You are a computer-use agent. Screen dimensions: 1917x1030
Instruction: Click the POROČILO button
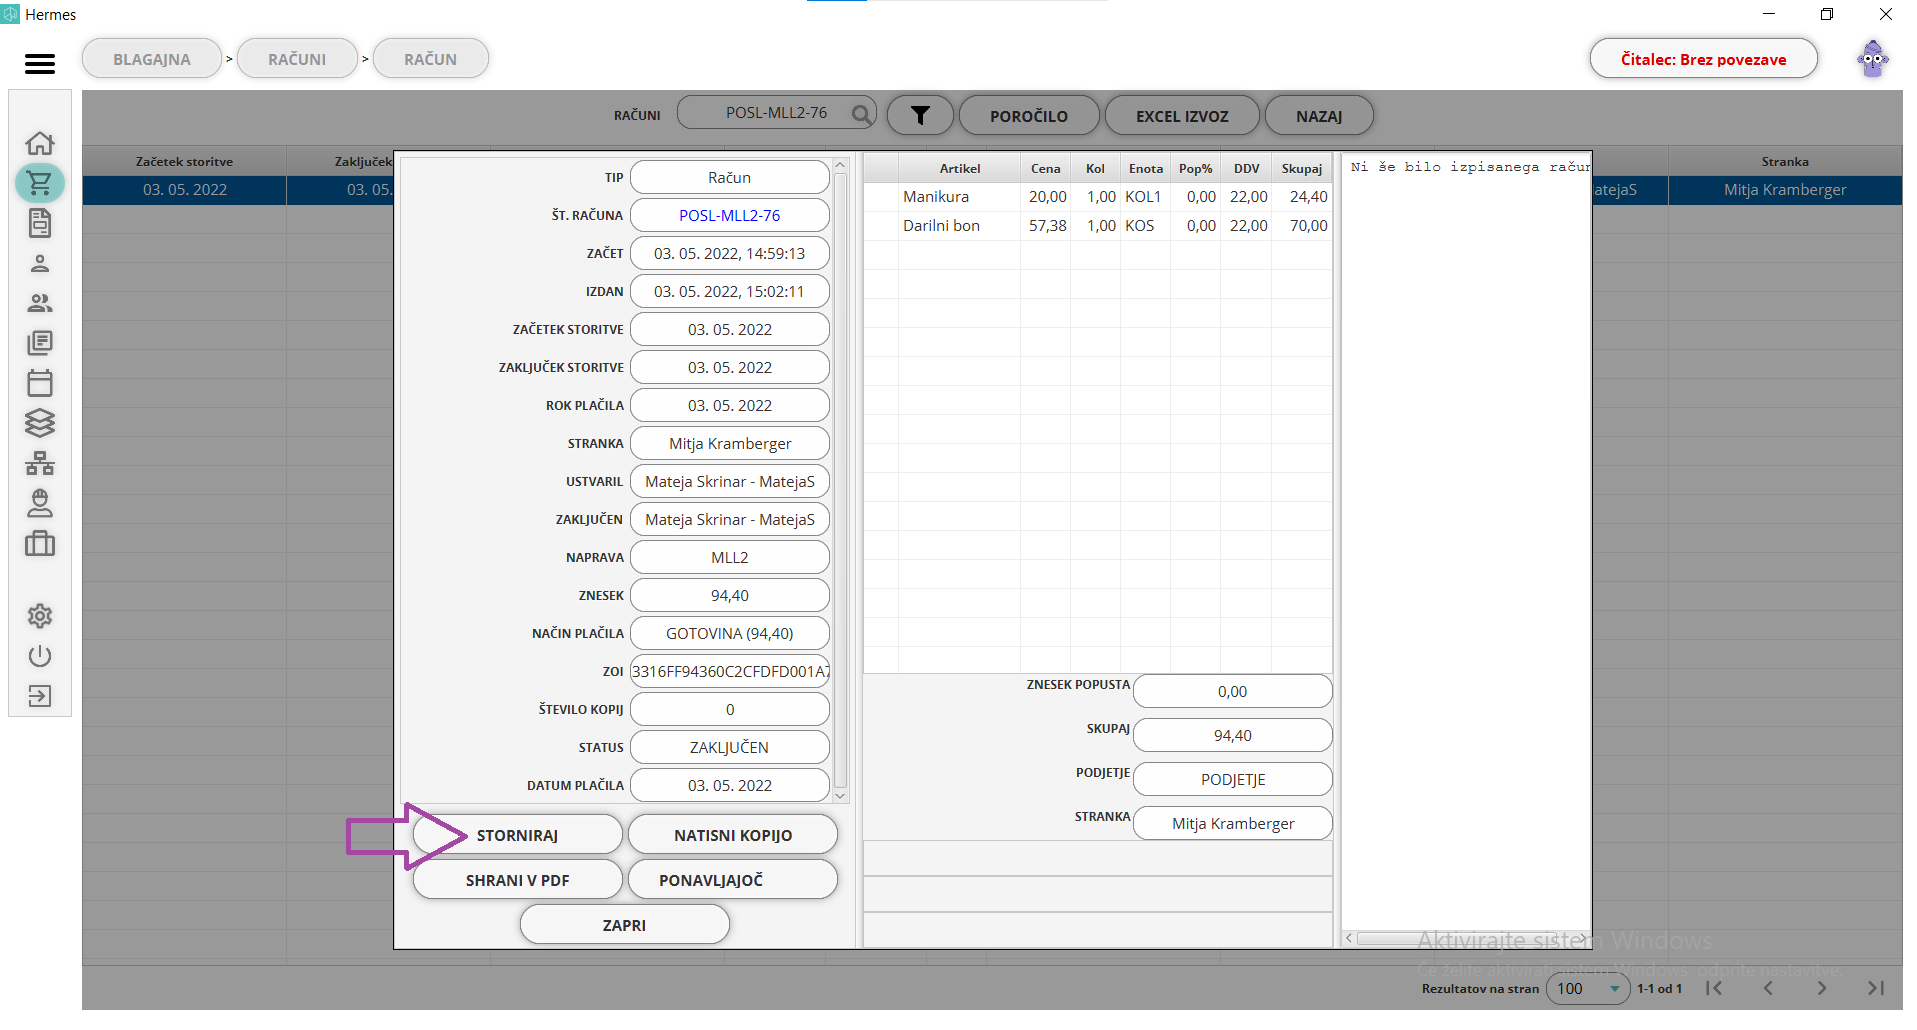coord(1029,116)
